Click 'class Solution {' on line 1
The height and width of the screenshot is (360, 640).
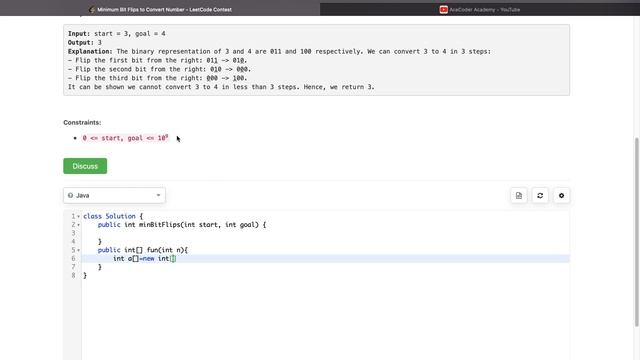coord(113,216)
